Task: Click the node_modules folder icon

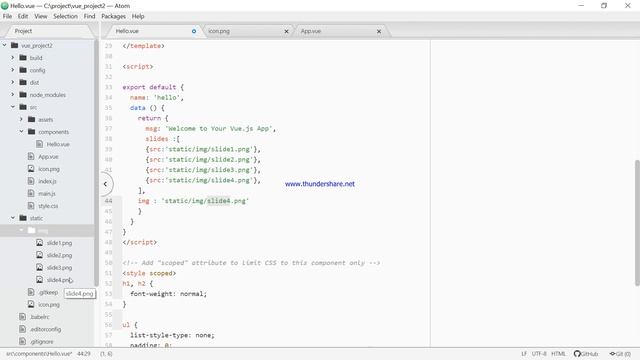Action: click(x=23, y=94)
